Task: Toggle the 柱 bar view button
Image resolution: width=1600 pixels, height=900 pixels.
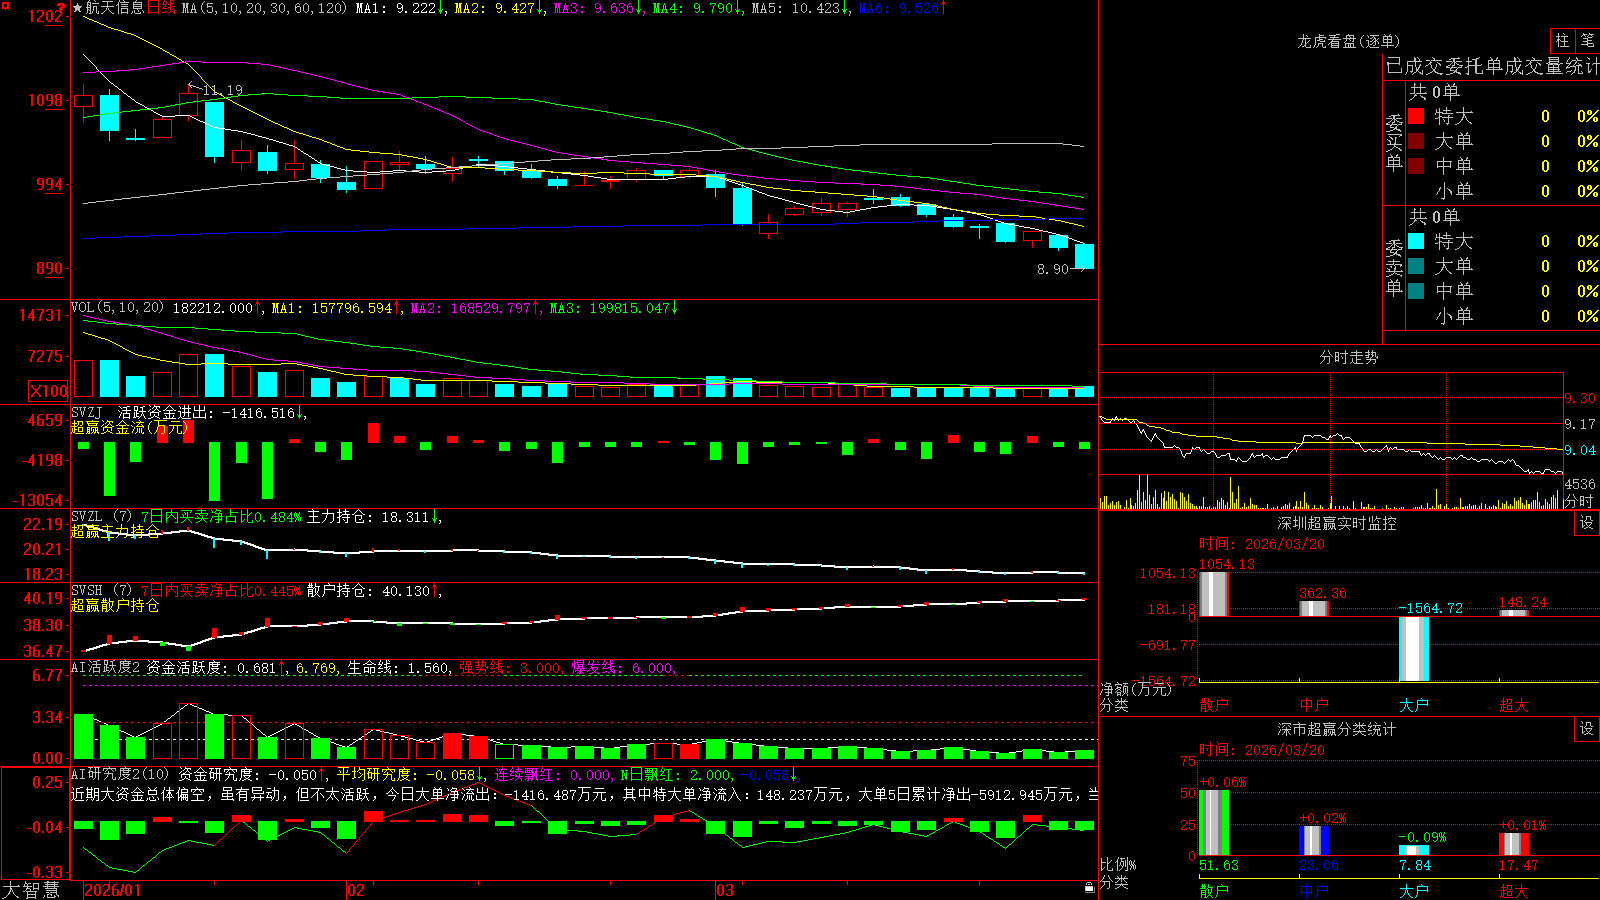Action: point(1562,40)
